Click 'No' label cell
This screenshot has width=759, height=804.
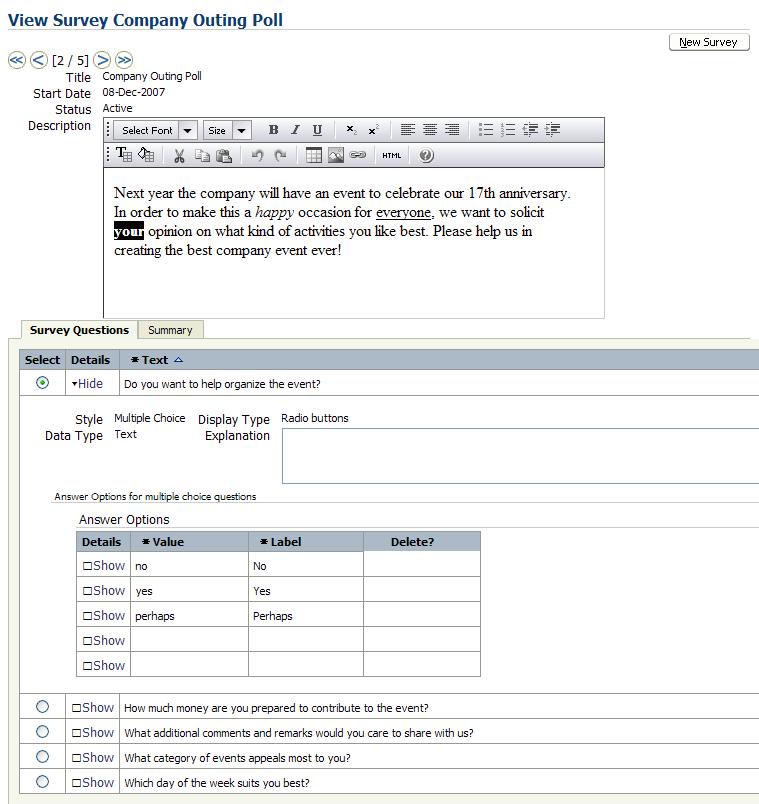tap(306, 565)
